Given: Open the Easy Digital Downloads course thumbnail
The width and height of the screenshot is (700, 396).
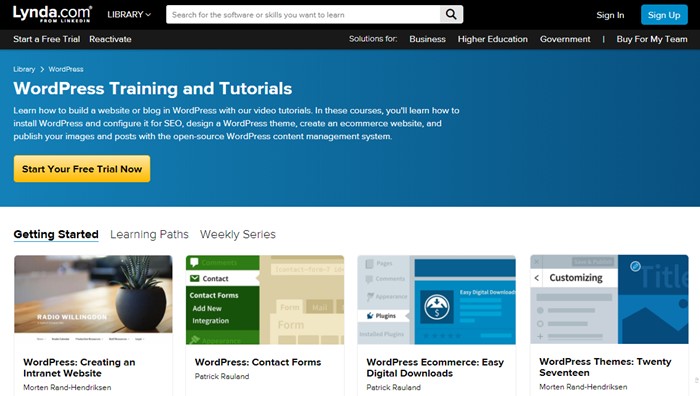Looking at the screenshot, I should pos(437,300).
